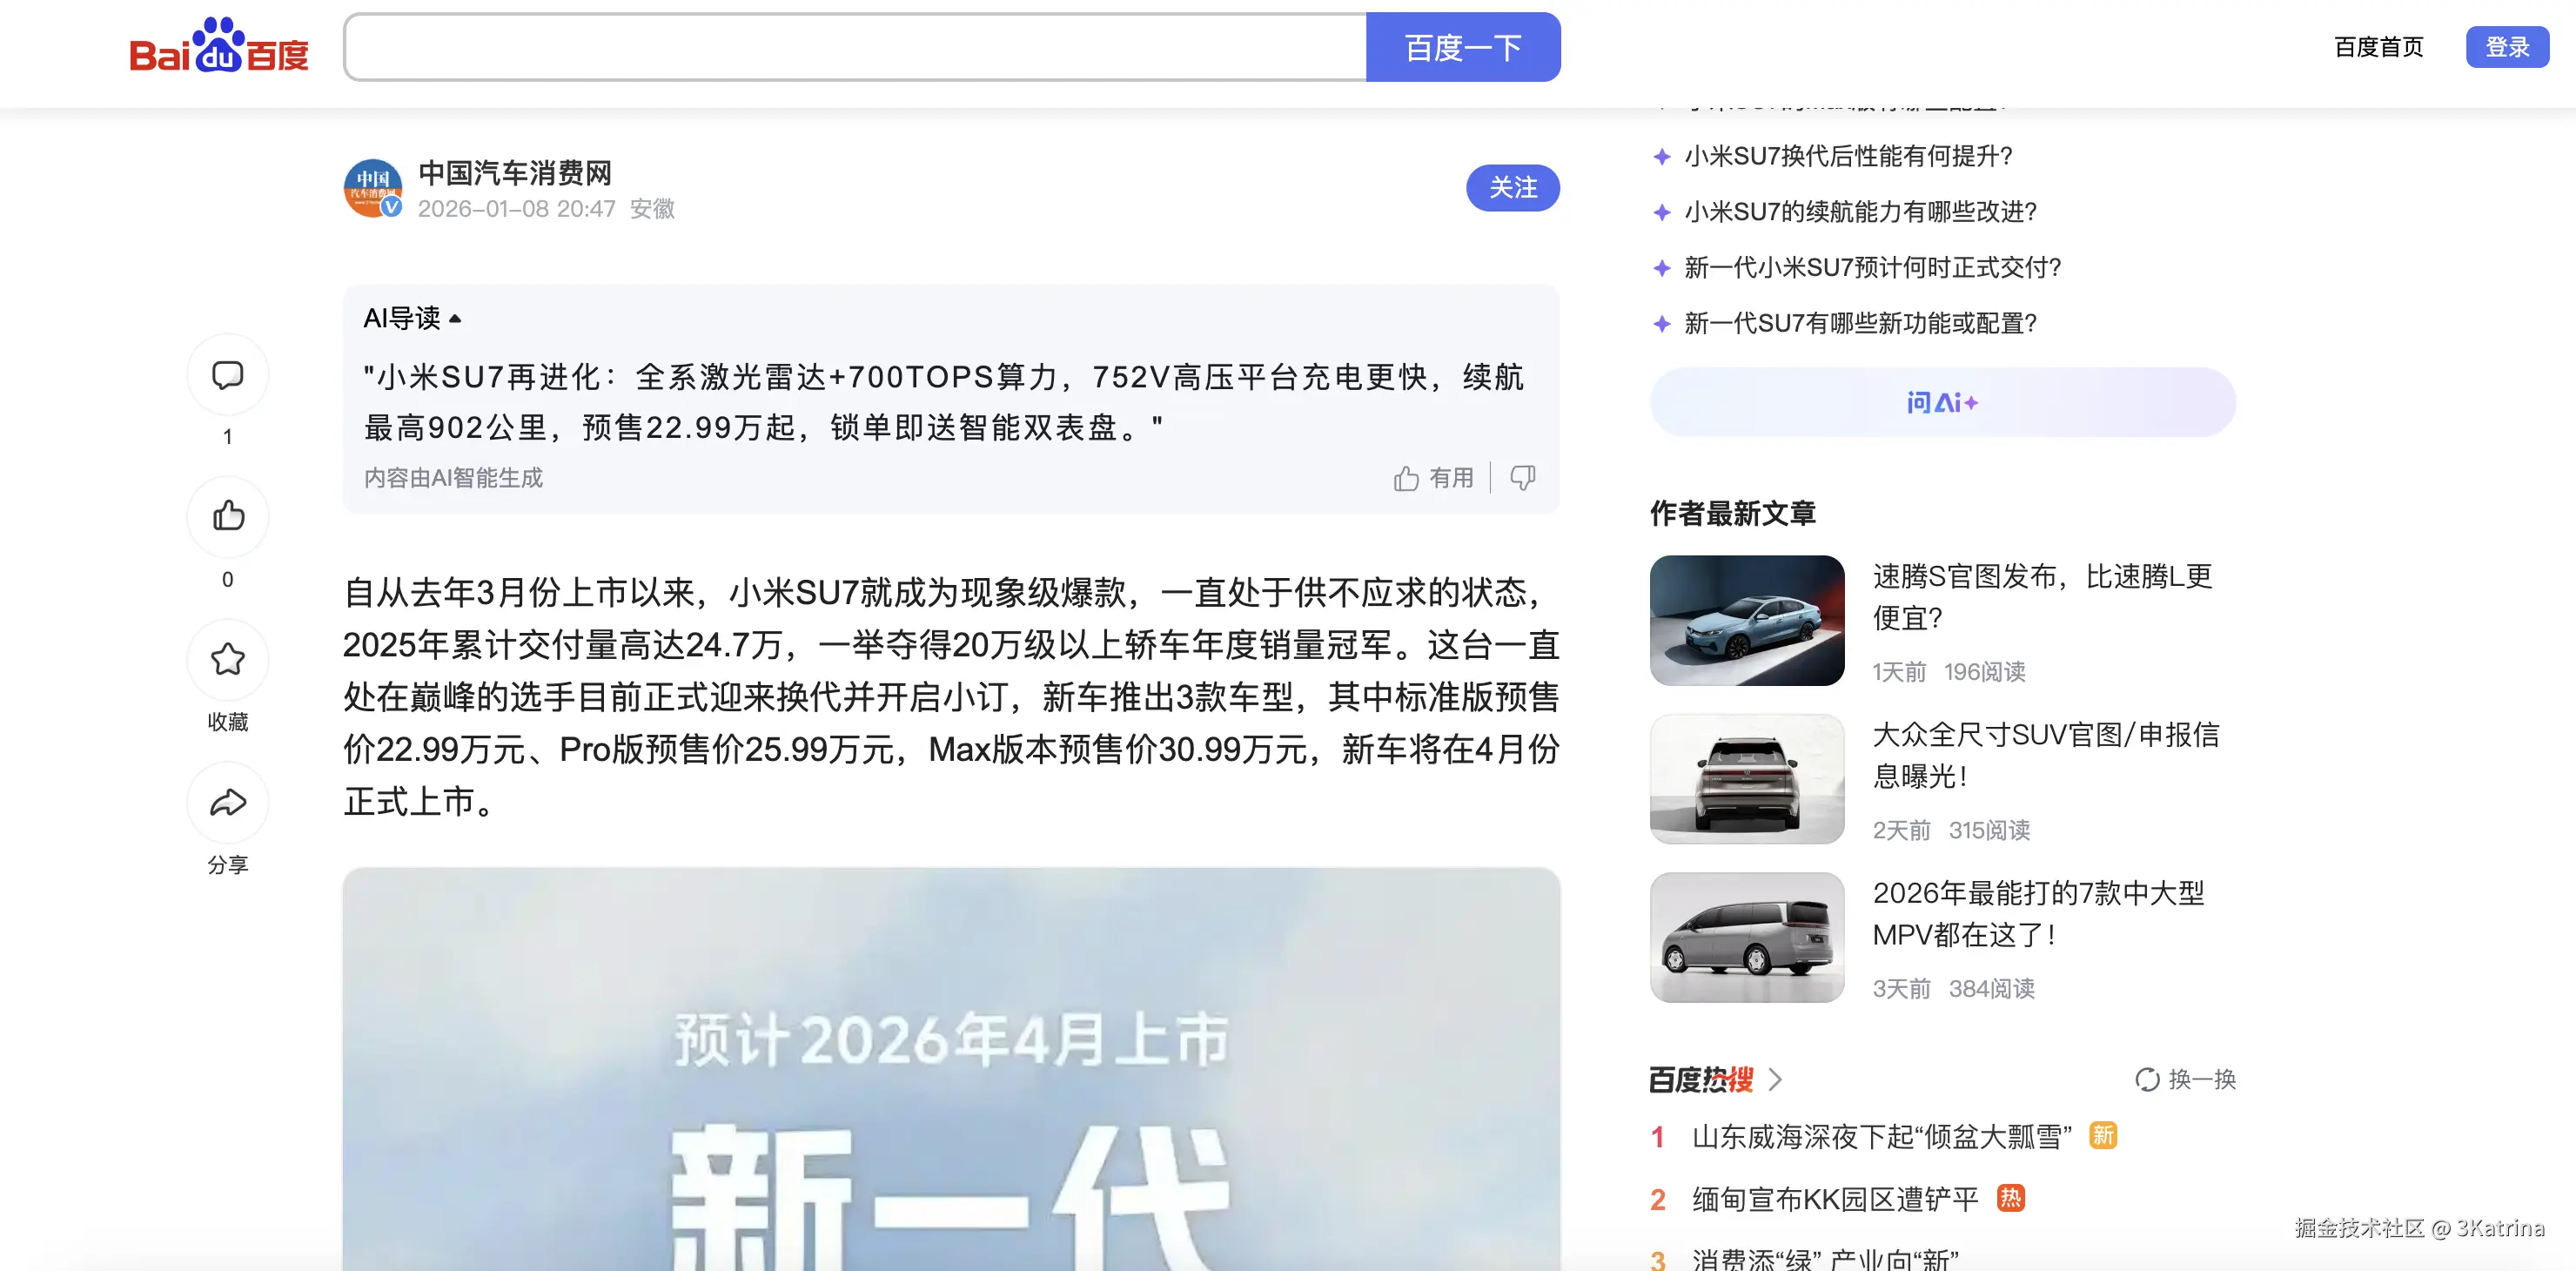Open the comment bubble icon

[x=228, y=375]
